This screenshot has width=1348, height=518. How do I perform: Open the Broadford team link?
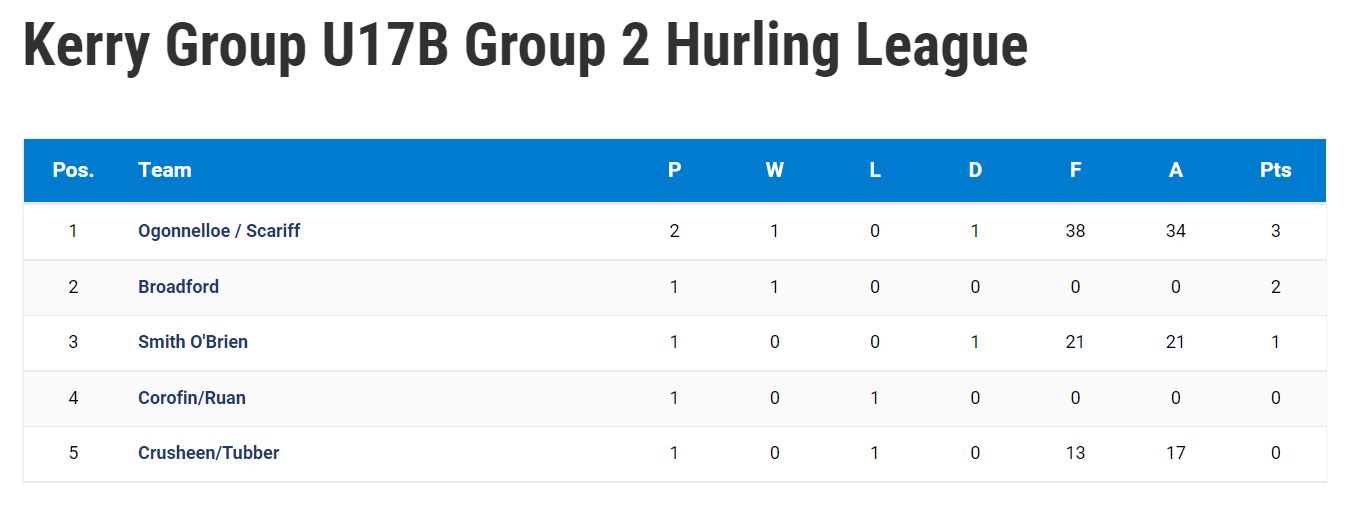click(178, 287)
